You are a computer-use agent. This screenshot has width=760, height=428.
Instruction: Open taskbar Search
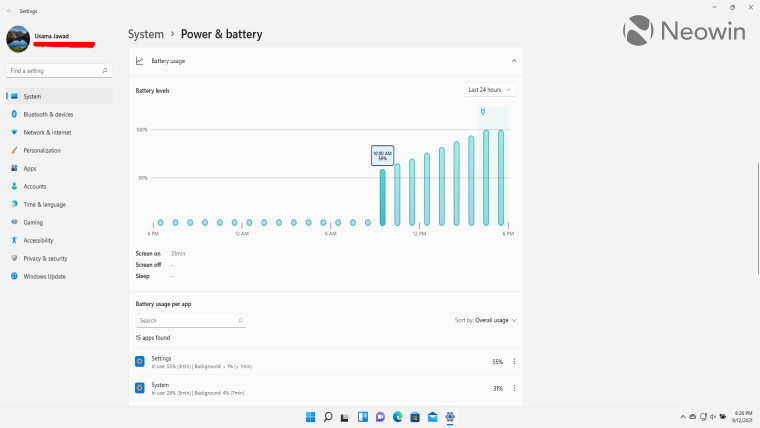tap(328, 417)
